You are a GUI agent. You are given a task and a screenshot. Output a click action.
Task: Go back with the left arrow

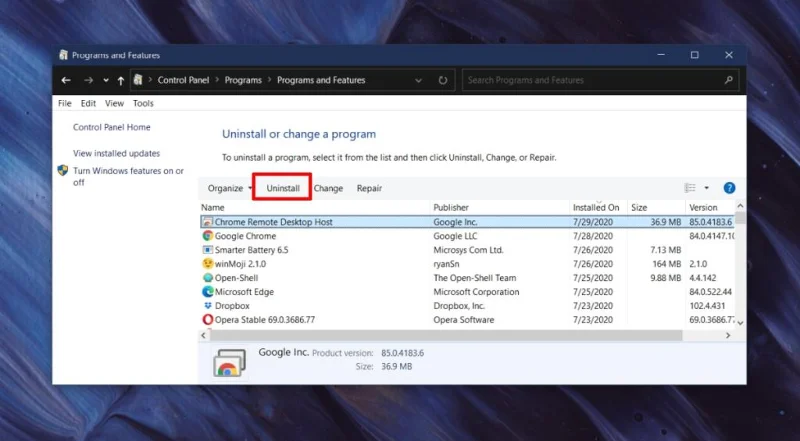click(x=66, y=80)
